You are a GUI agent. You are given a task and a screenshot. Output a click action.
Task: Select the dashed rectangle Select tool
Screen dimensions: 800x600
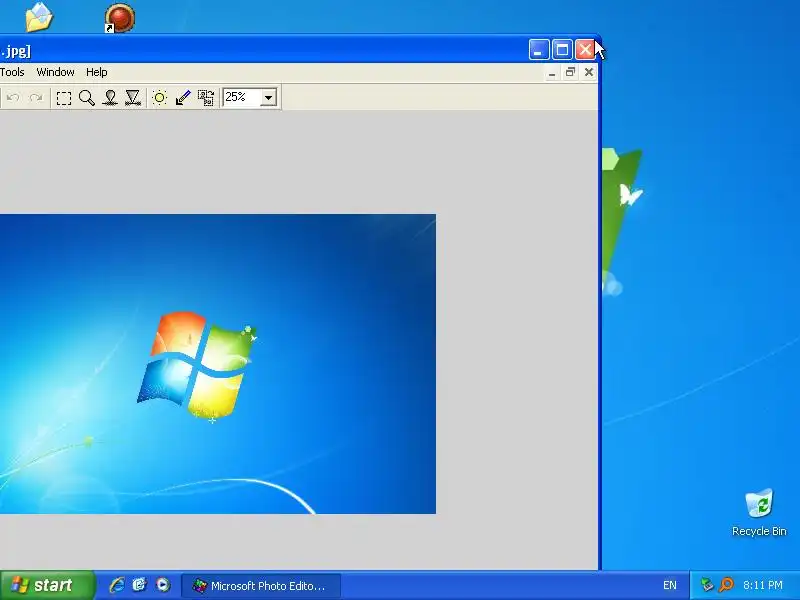point(64,98)
